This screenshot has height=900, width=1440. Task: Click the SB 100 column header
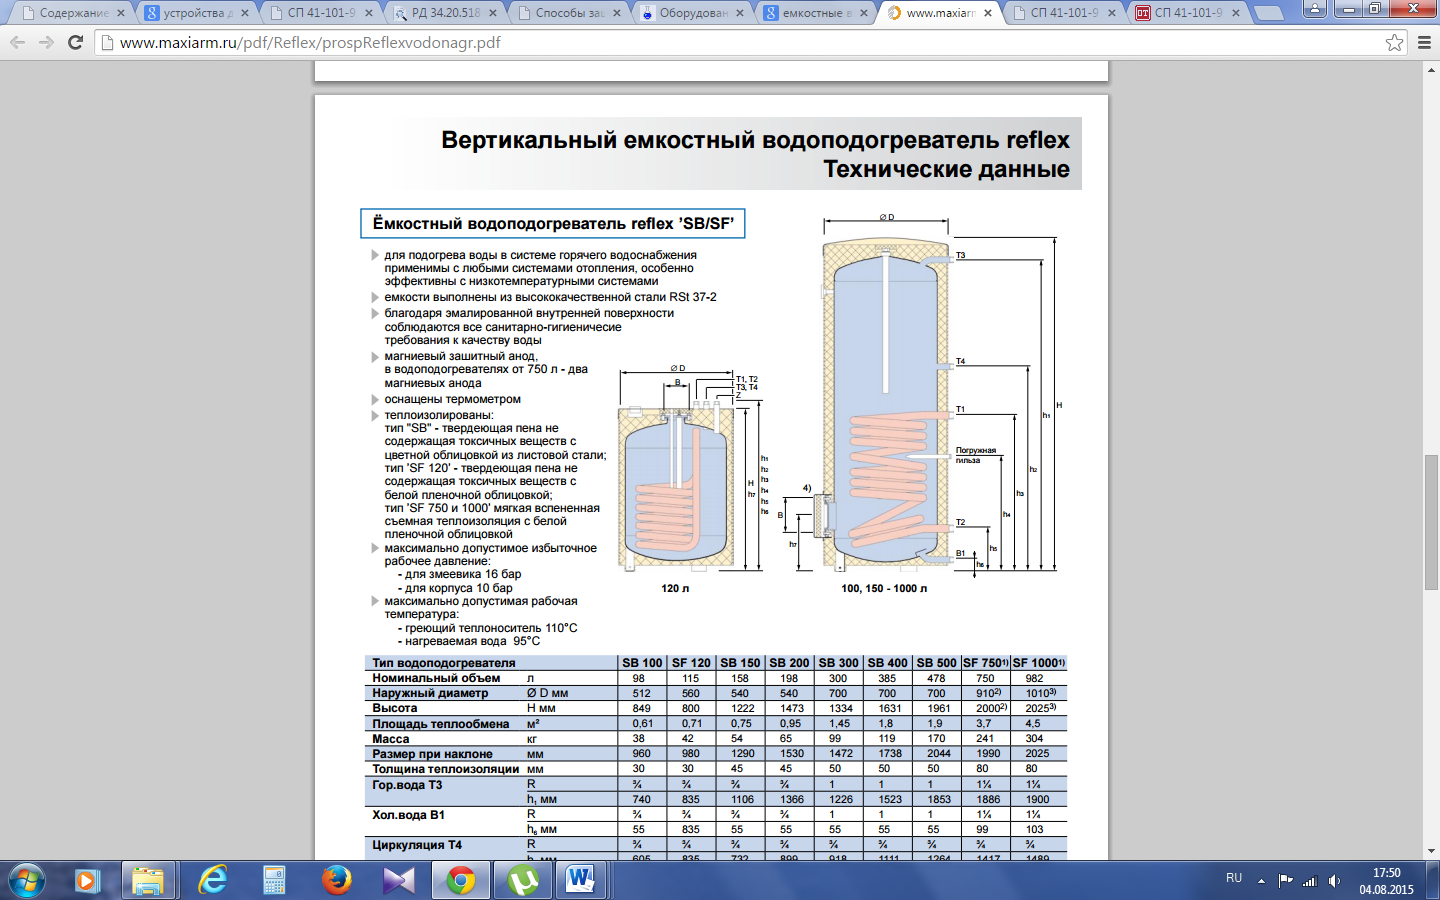pyautogui.click(x=642, y=663)
